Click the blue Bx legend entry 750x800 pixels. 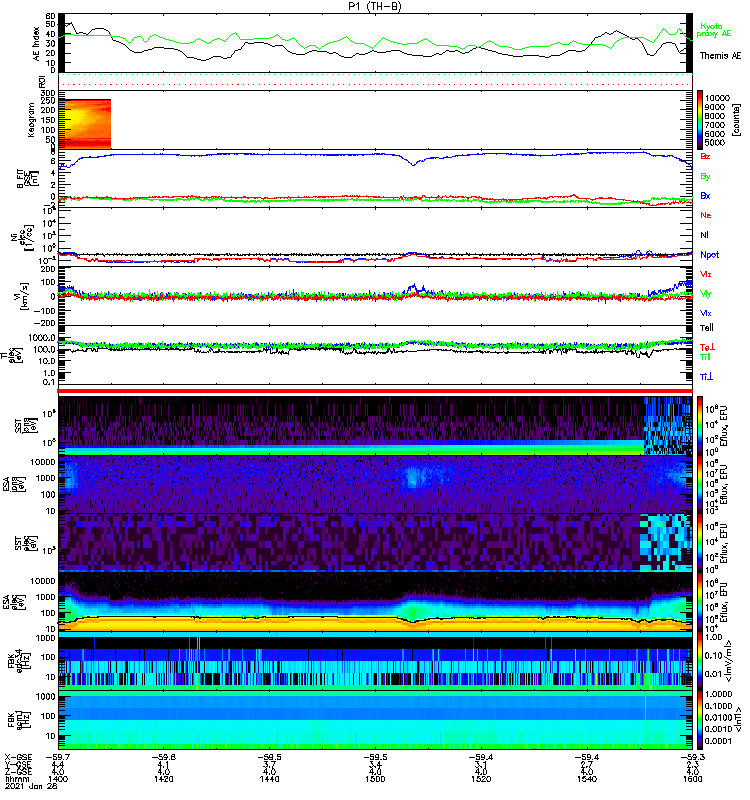705,195
